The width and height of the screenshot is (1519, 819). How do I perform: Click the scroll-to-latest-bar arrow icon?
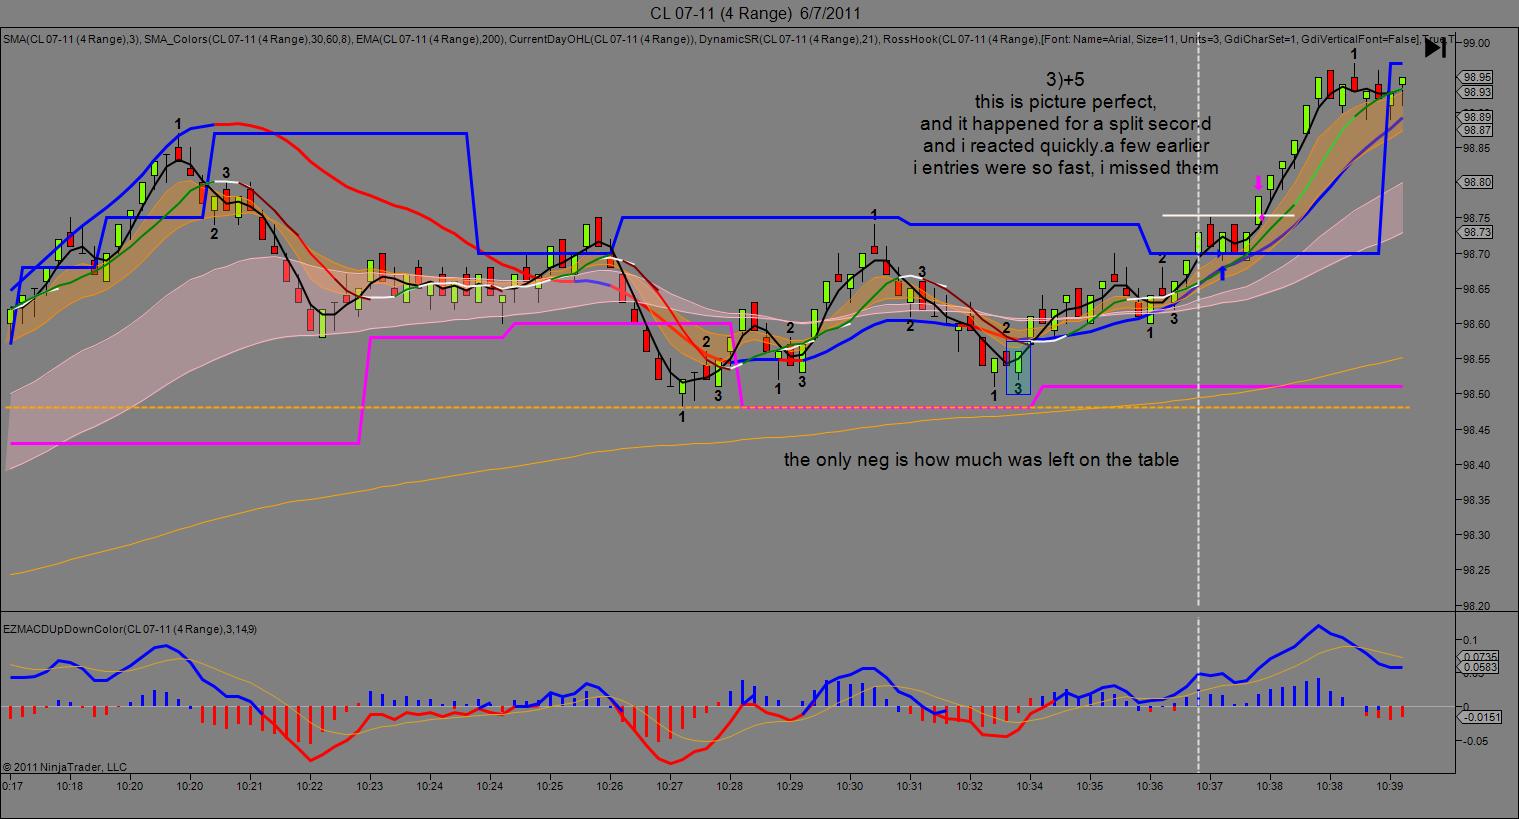click(1434, 47)
